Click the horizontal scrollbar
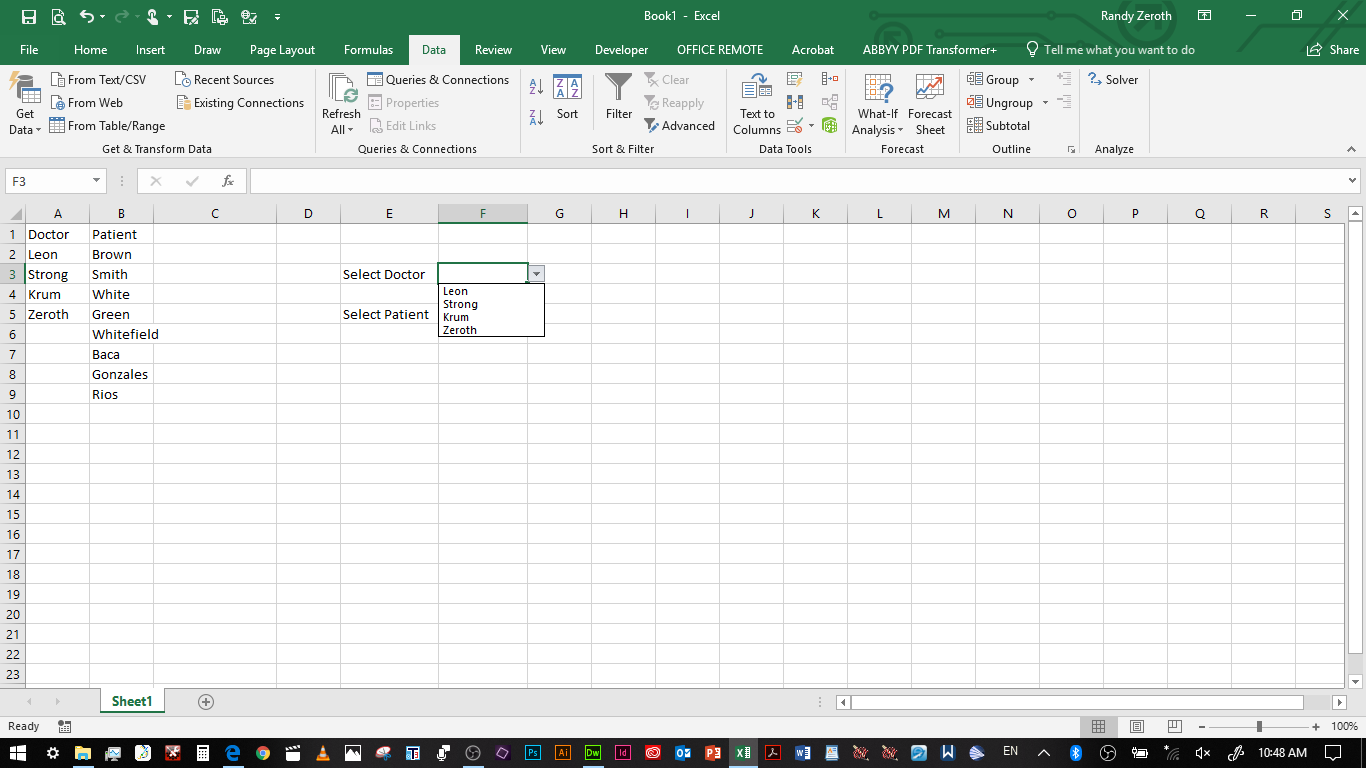This screenshot has height=768, width=1366. click(1077, 702)
